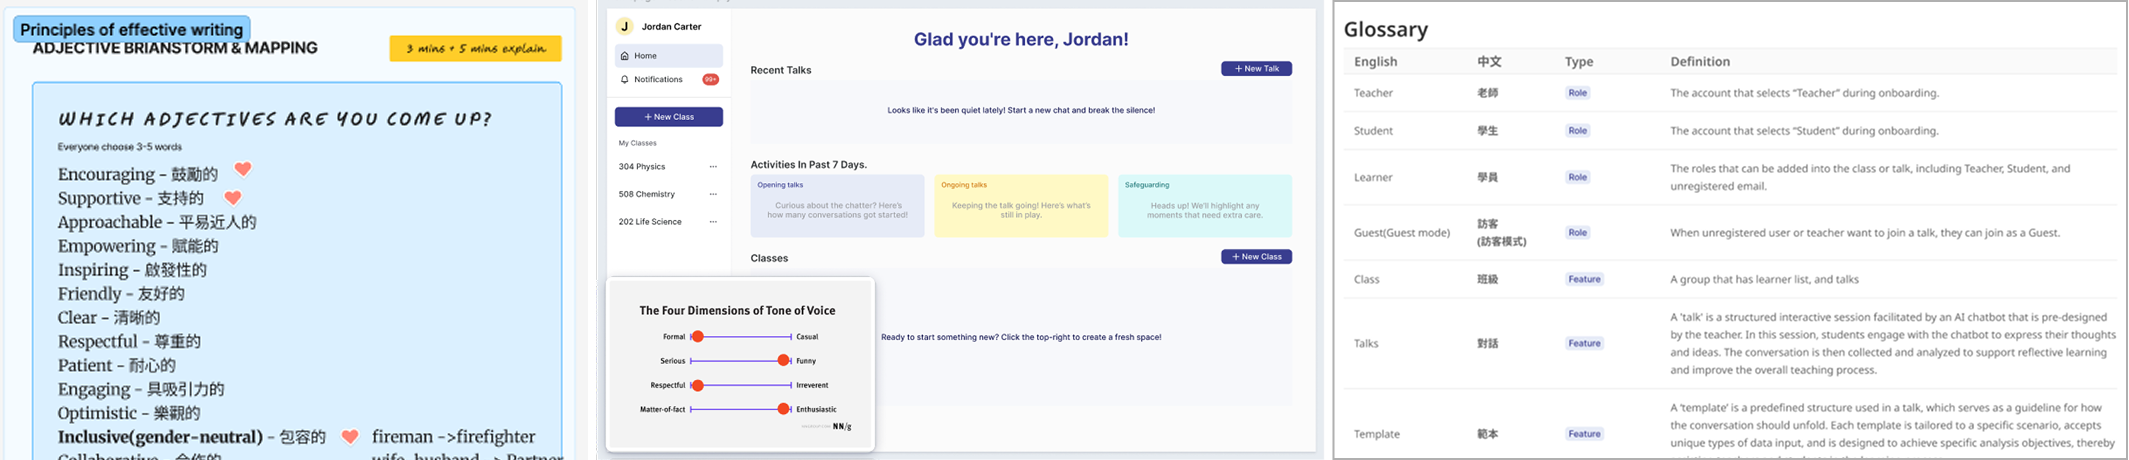
Task: Click the Role tag in Teacher row
Action: point(1577,93)
